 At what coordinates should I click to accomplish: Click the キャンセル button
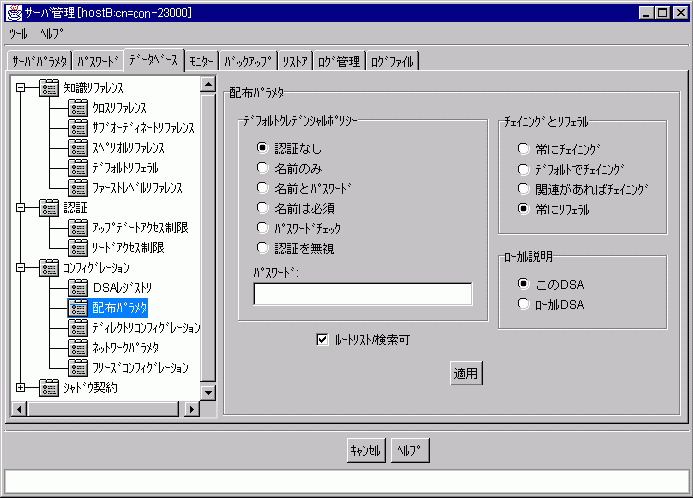tap(366, 450)
